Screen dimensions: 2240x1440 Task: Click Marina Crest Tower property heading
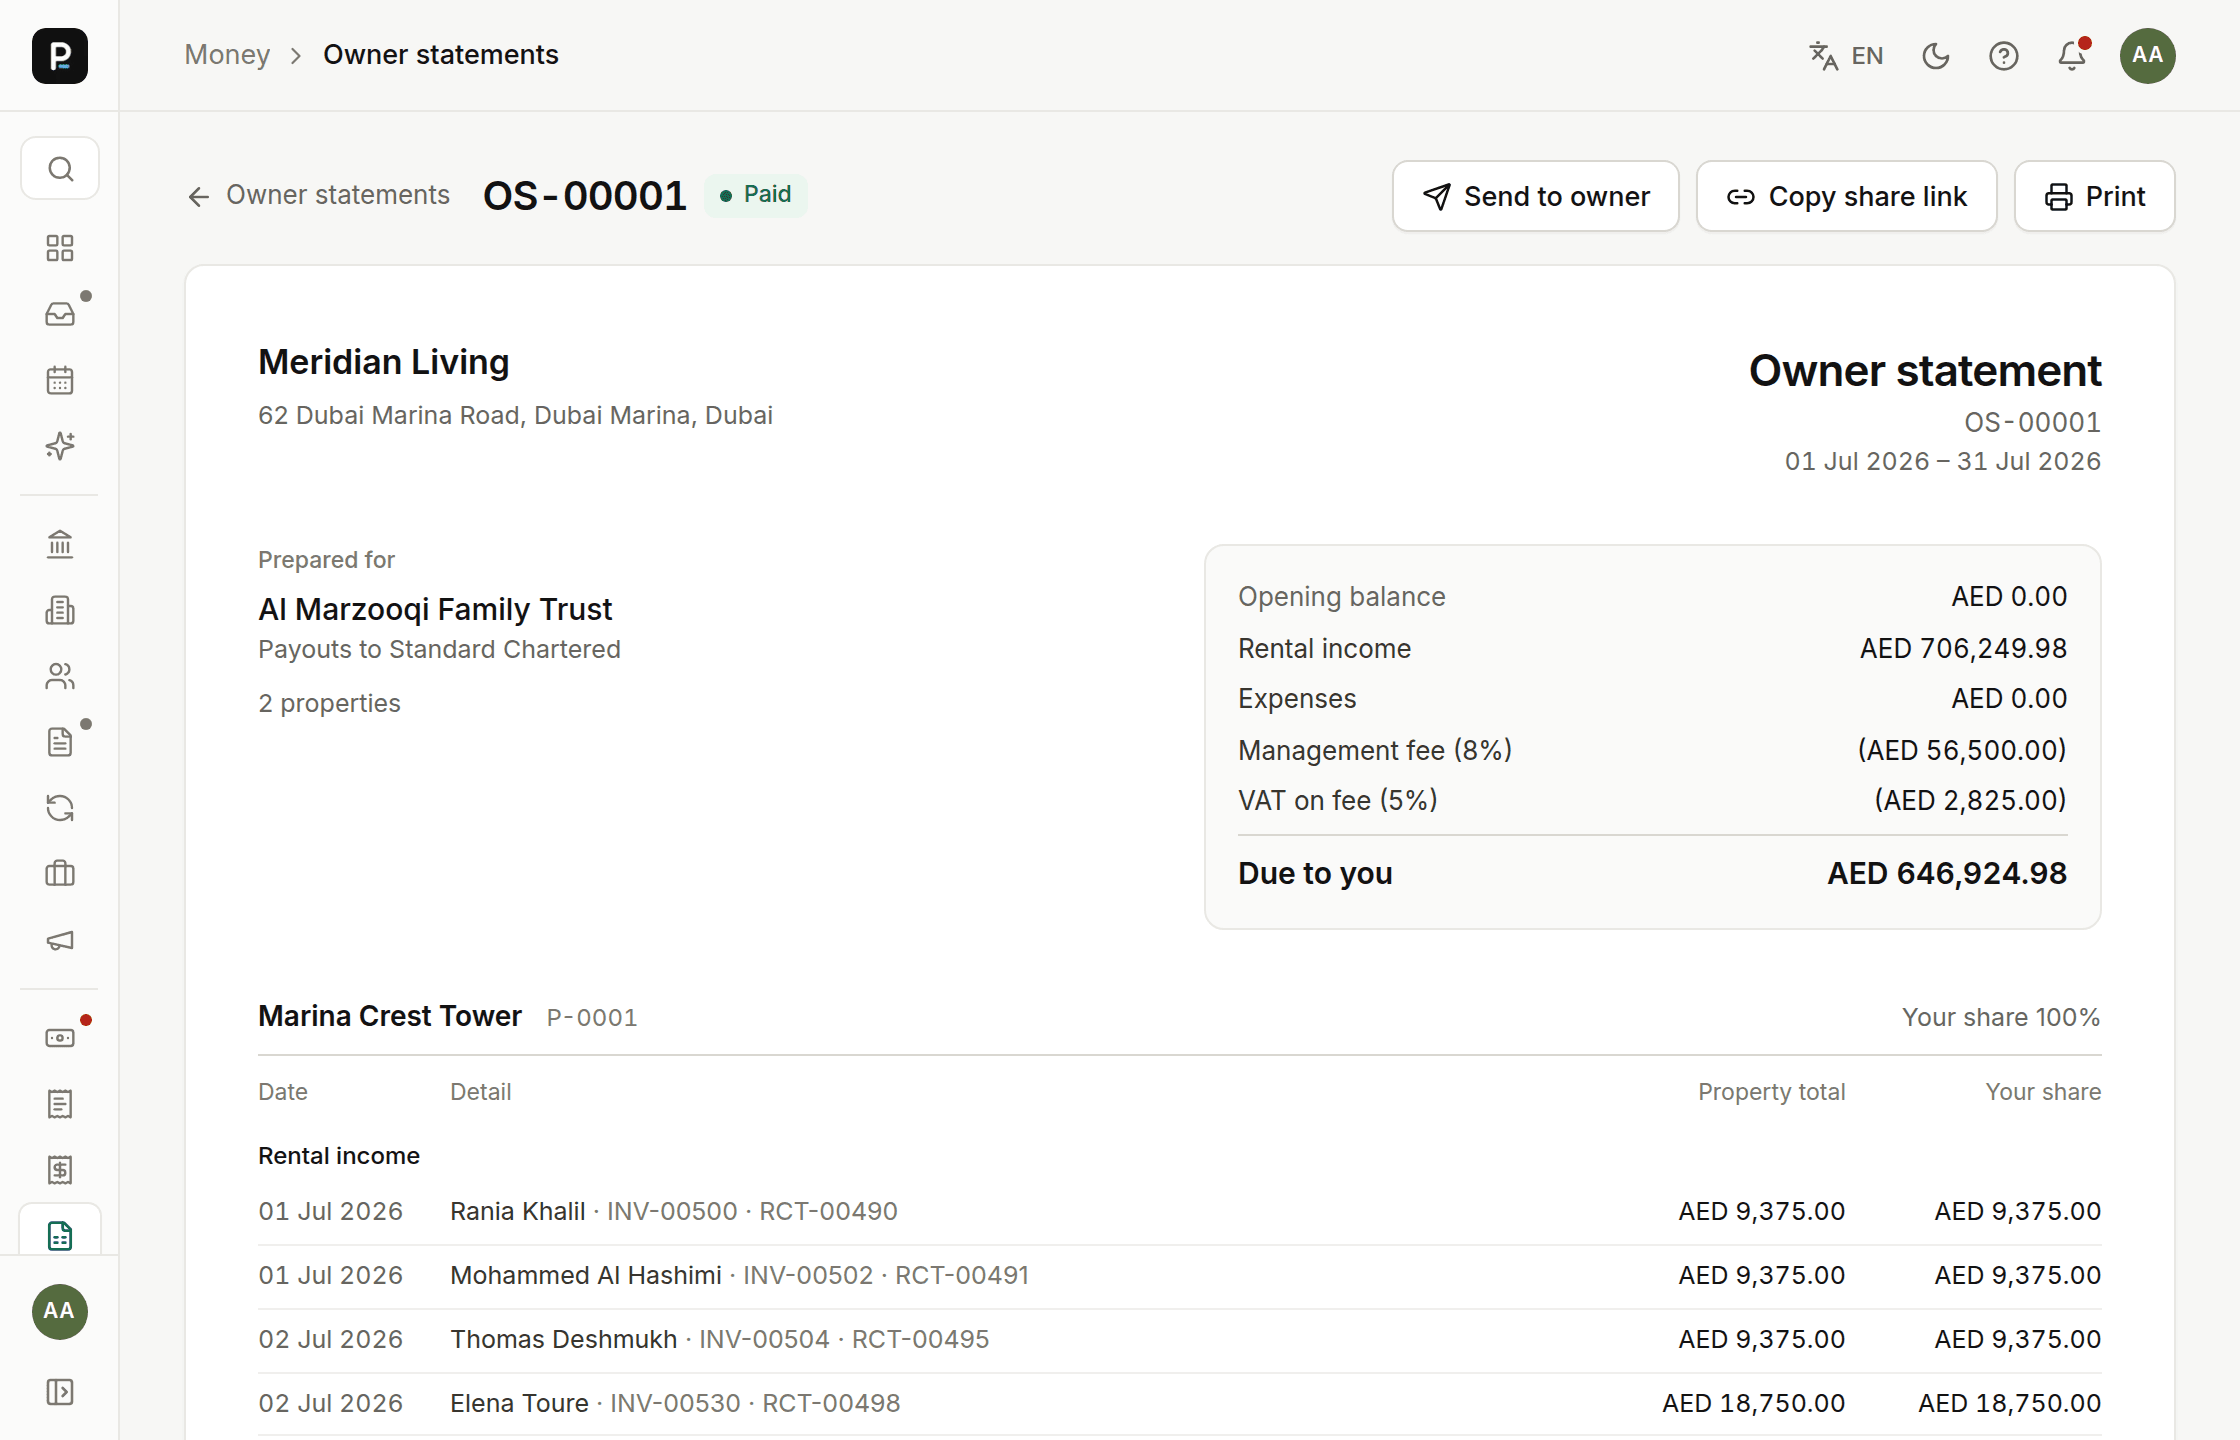(x=390, y=1016)
